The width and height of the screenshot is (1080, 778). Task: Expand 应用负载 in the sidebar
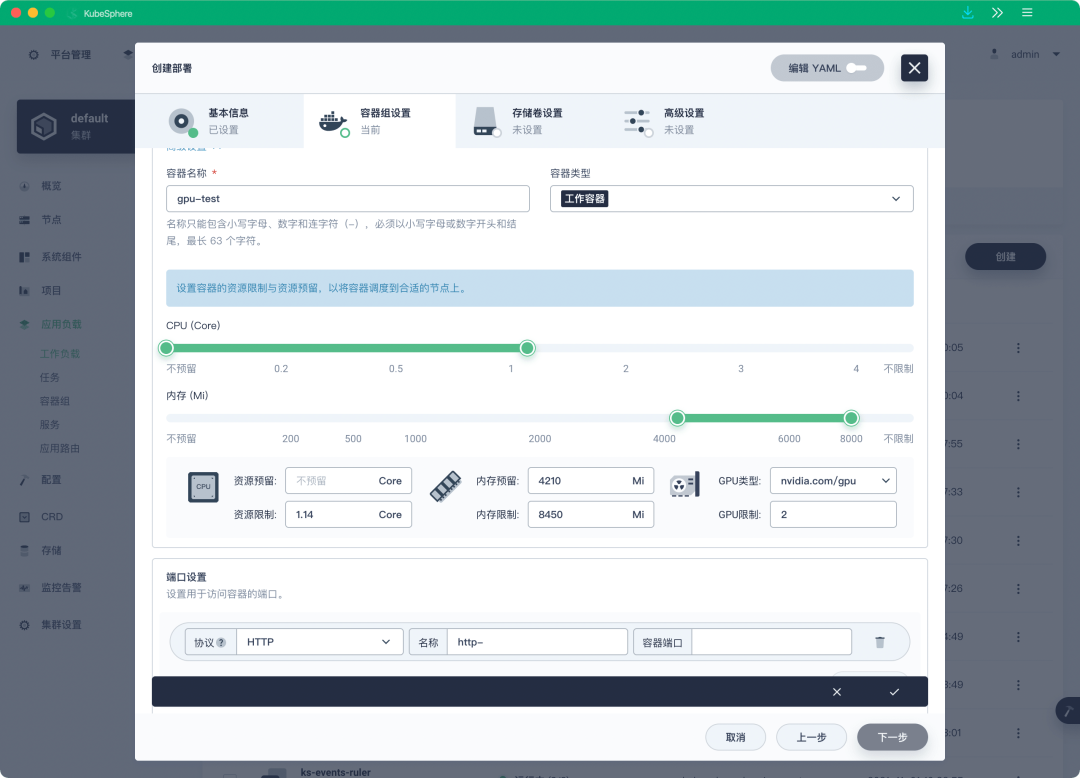point(50,324)
